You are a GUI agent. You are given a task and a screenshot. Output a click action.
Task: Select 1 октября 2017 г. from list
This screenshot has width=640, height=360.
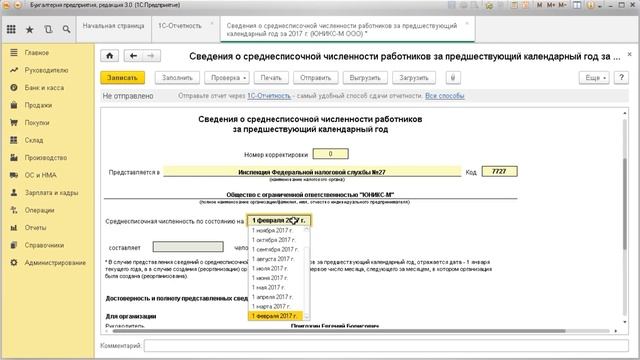[276, 240]
